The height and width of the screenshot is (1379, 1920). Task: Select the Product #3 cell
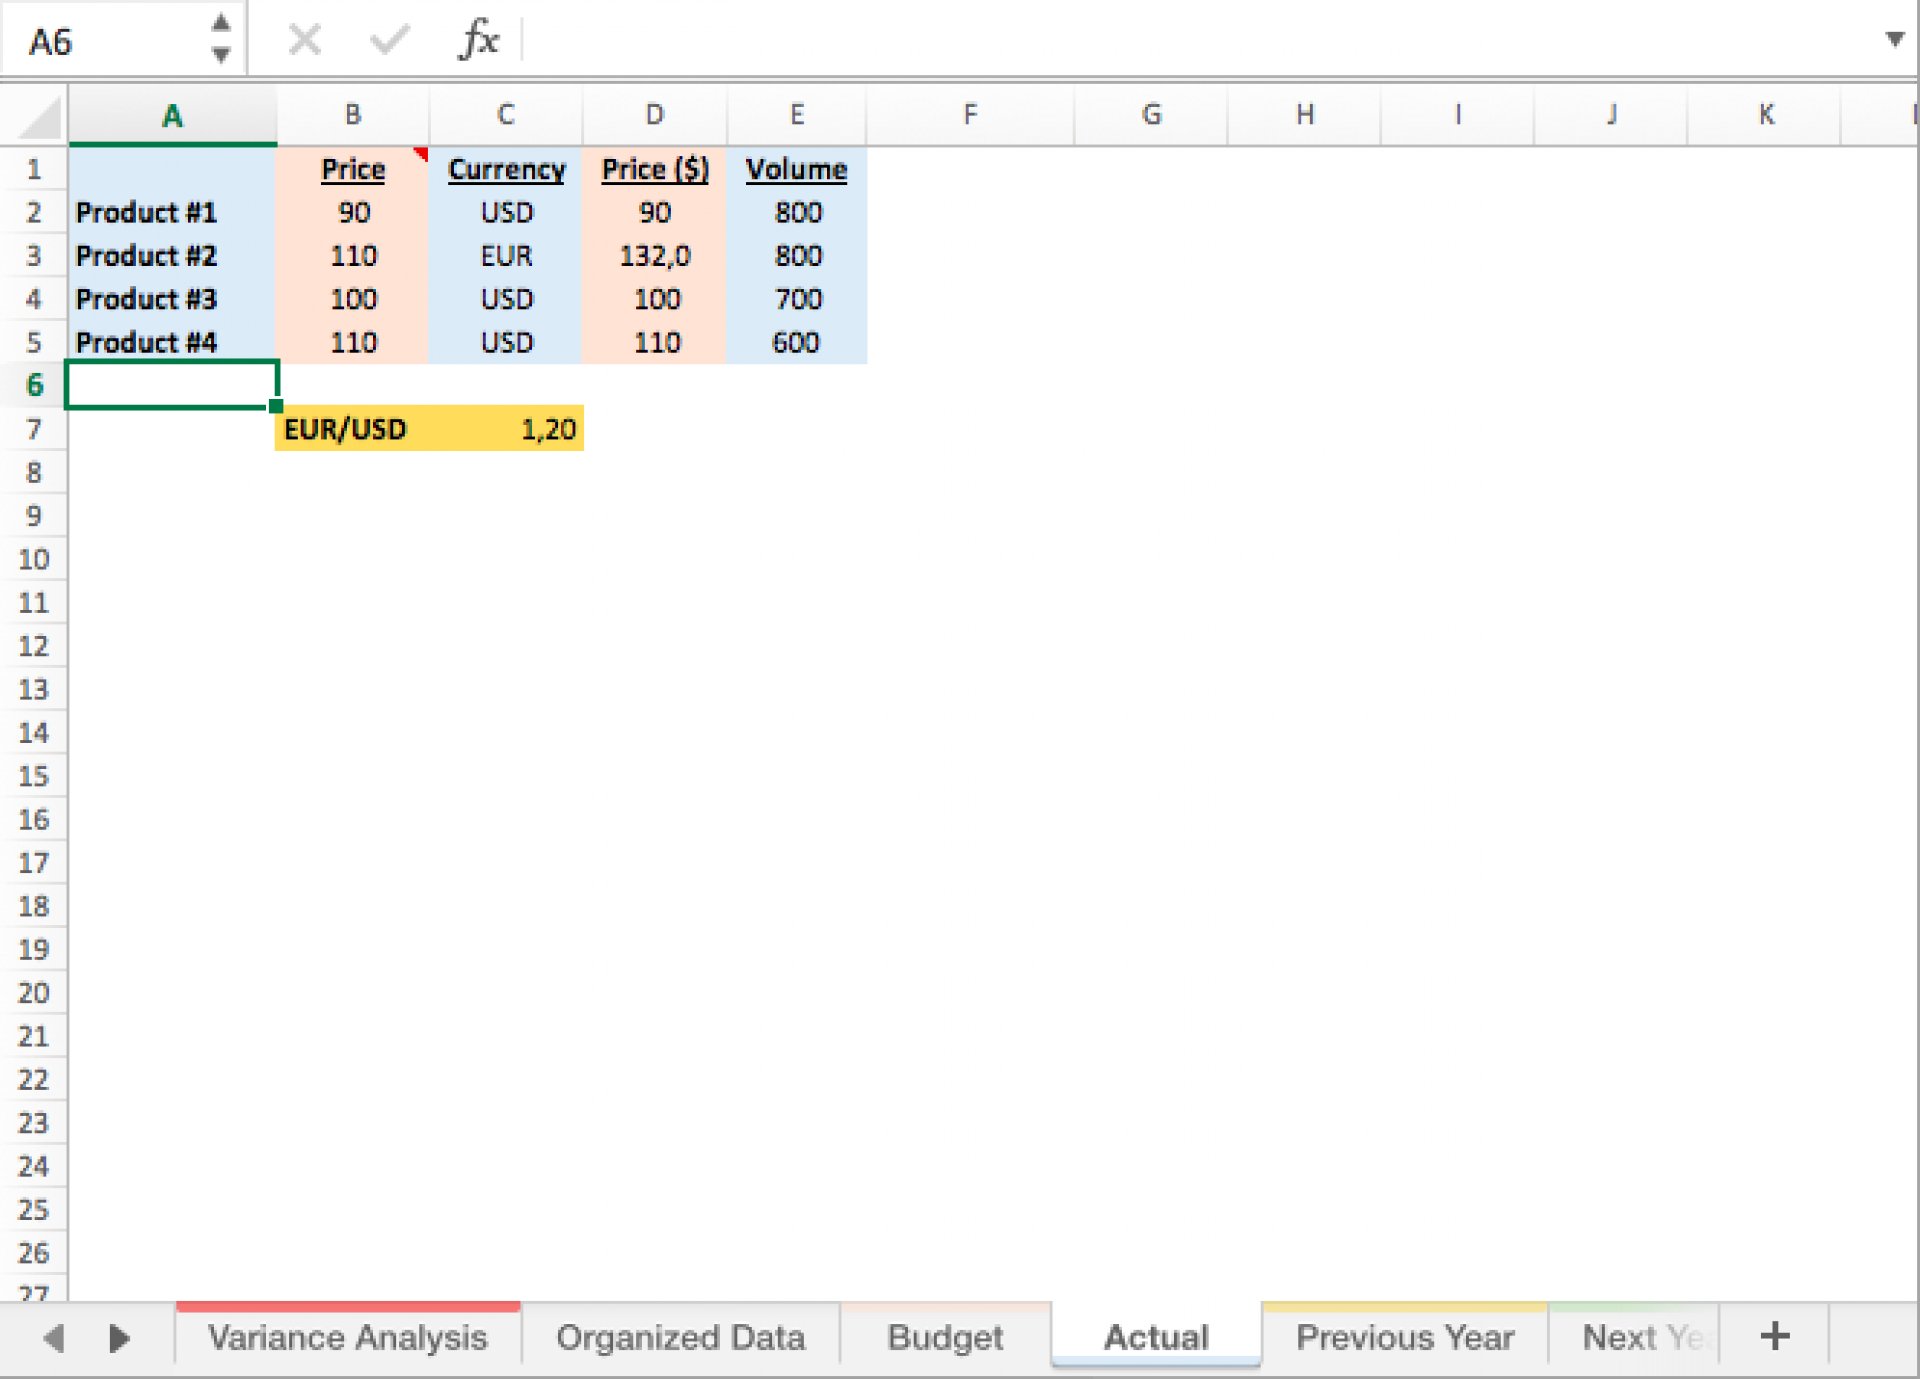[x=172, y=299]
